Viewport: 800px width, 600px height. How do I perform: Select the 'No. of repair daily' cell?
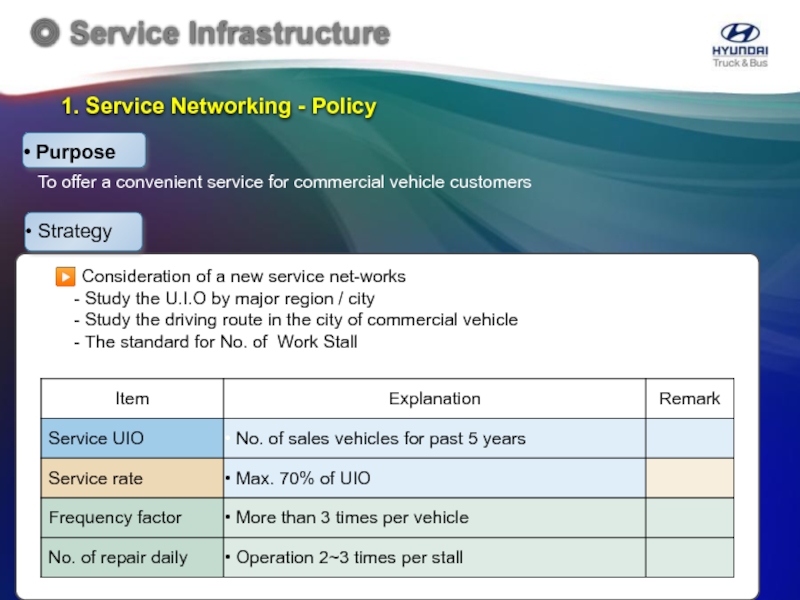coord(132,558)
